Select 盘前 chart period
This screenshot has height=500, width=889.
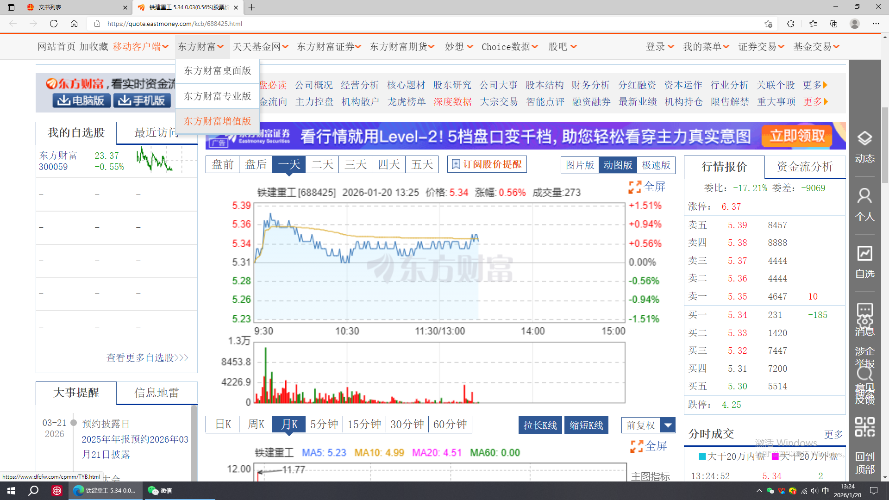[x=222, y=164]
